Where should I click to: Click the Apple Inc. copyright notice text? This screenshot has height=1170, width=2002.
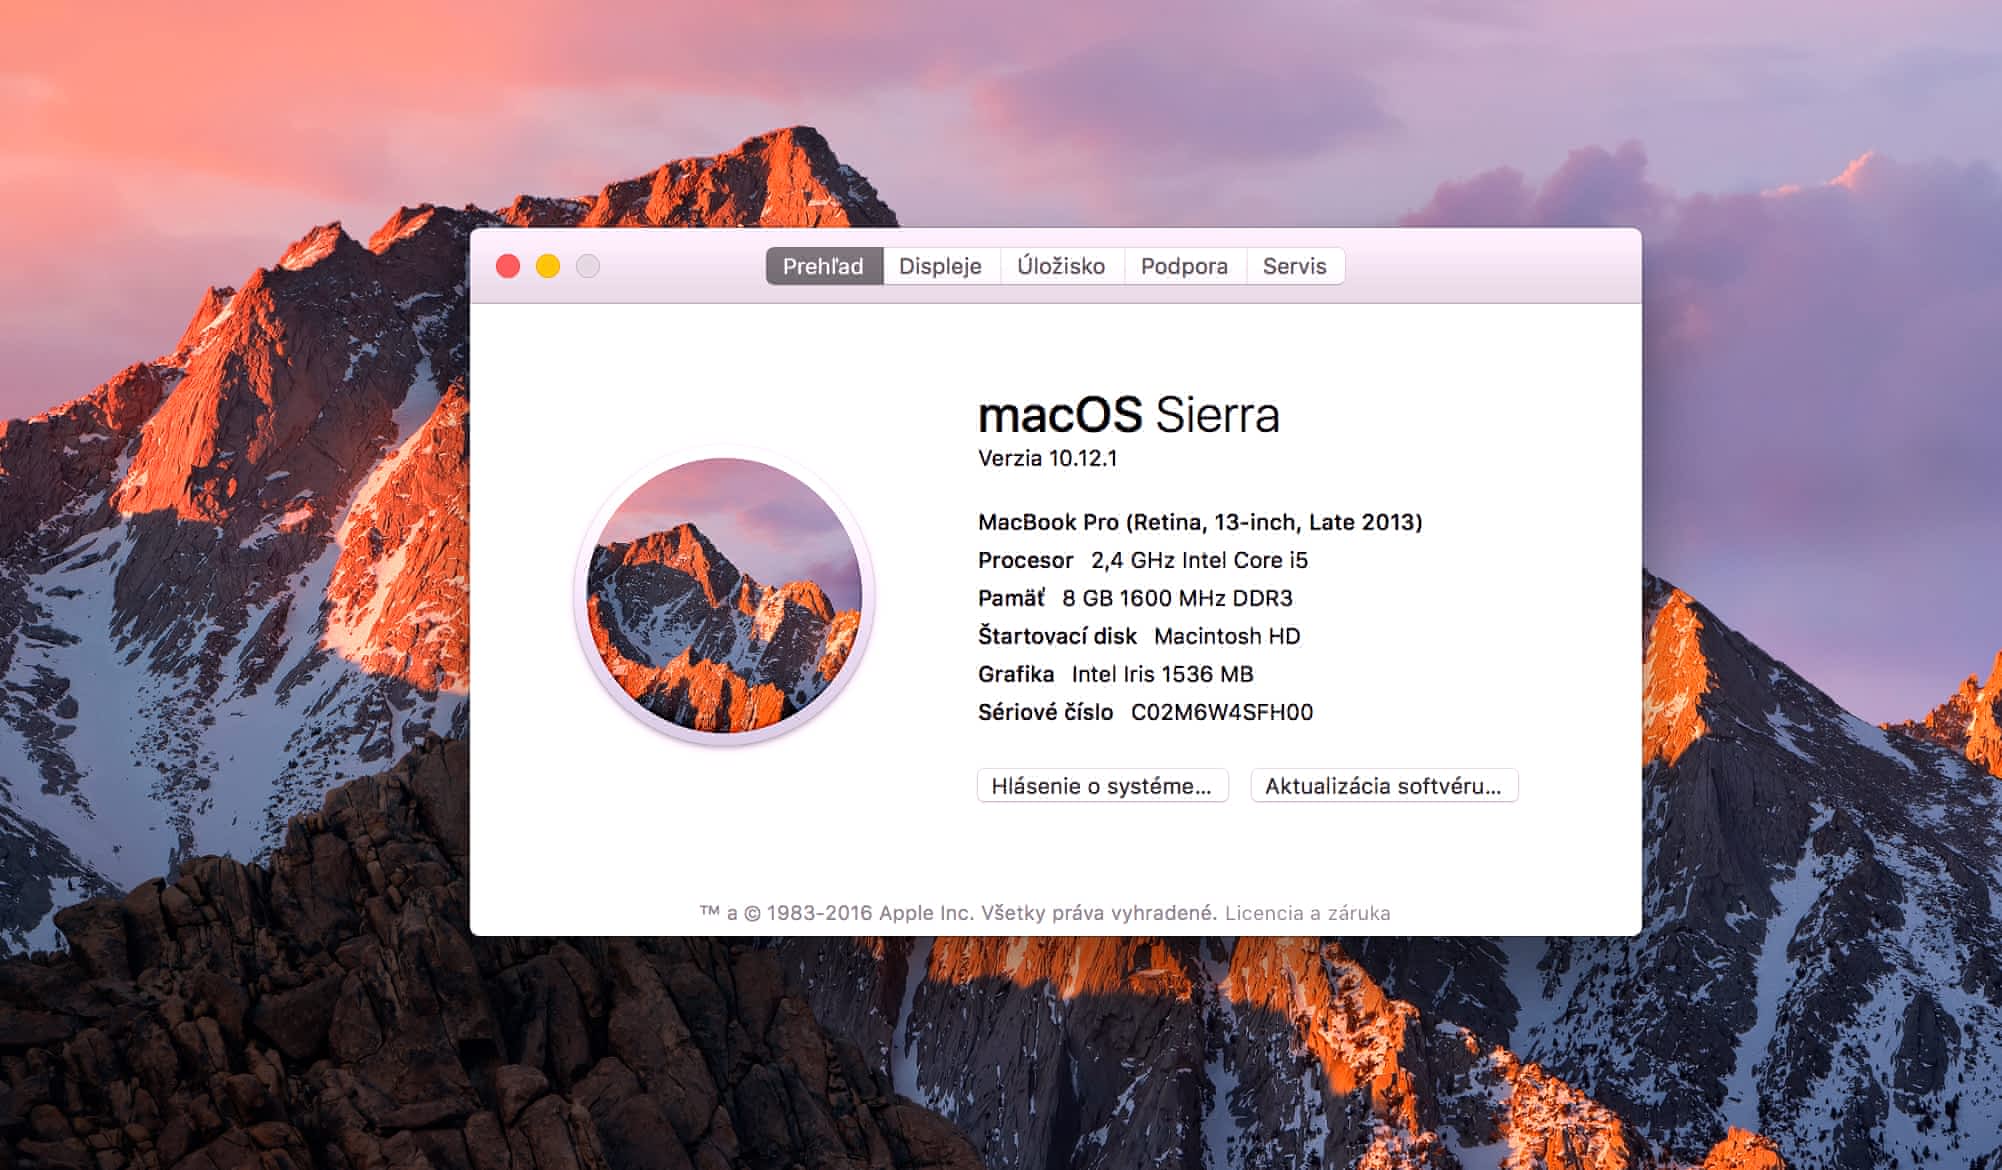[x=957, y=913]
